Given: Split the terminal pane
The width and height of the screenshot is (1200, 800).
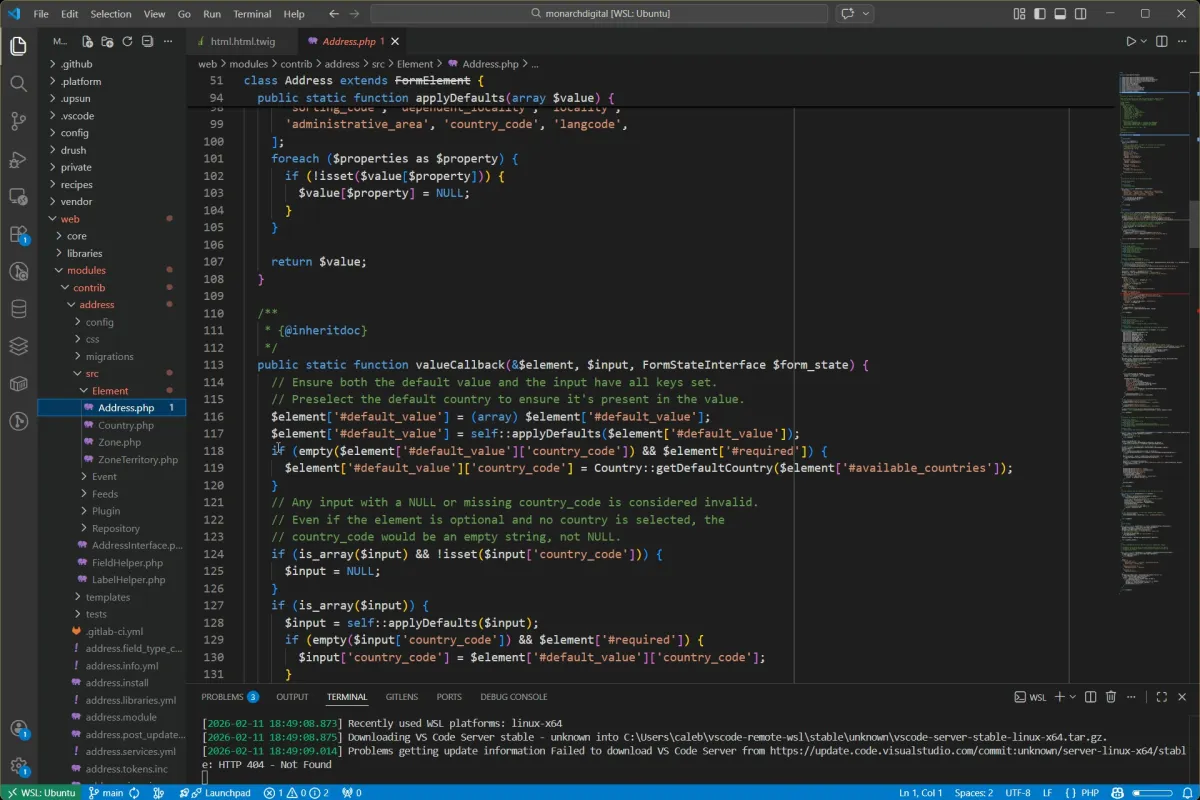Looking at the screenshot, I should [x=1091, y=697].
